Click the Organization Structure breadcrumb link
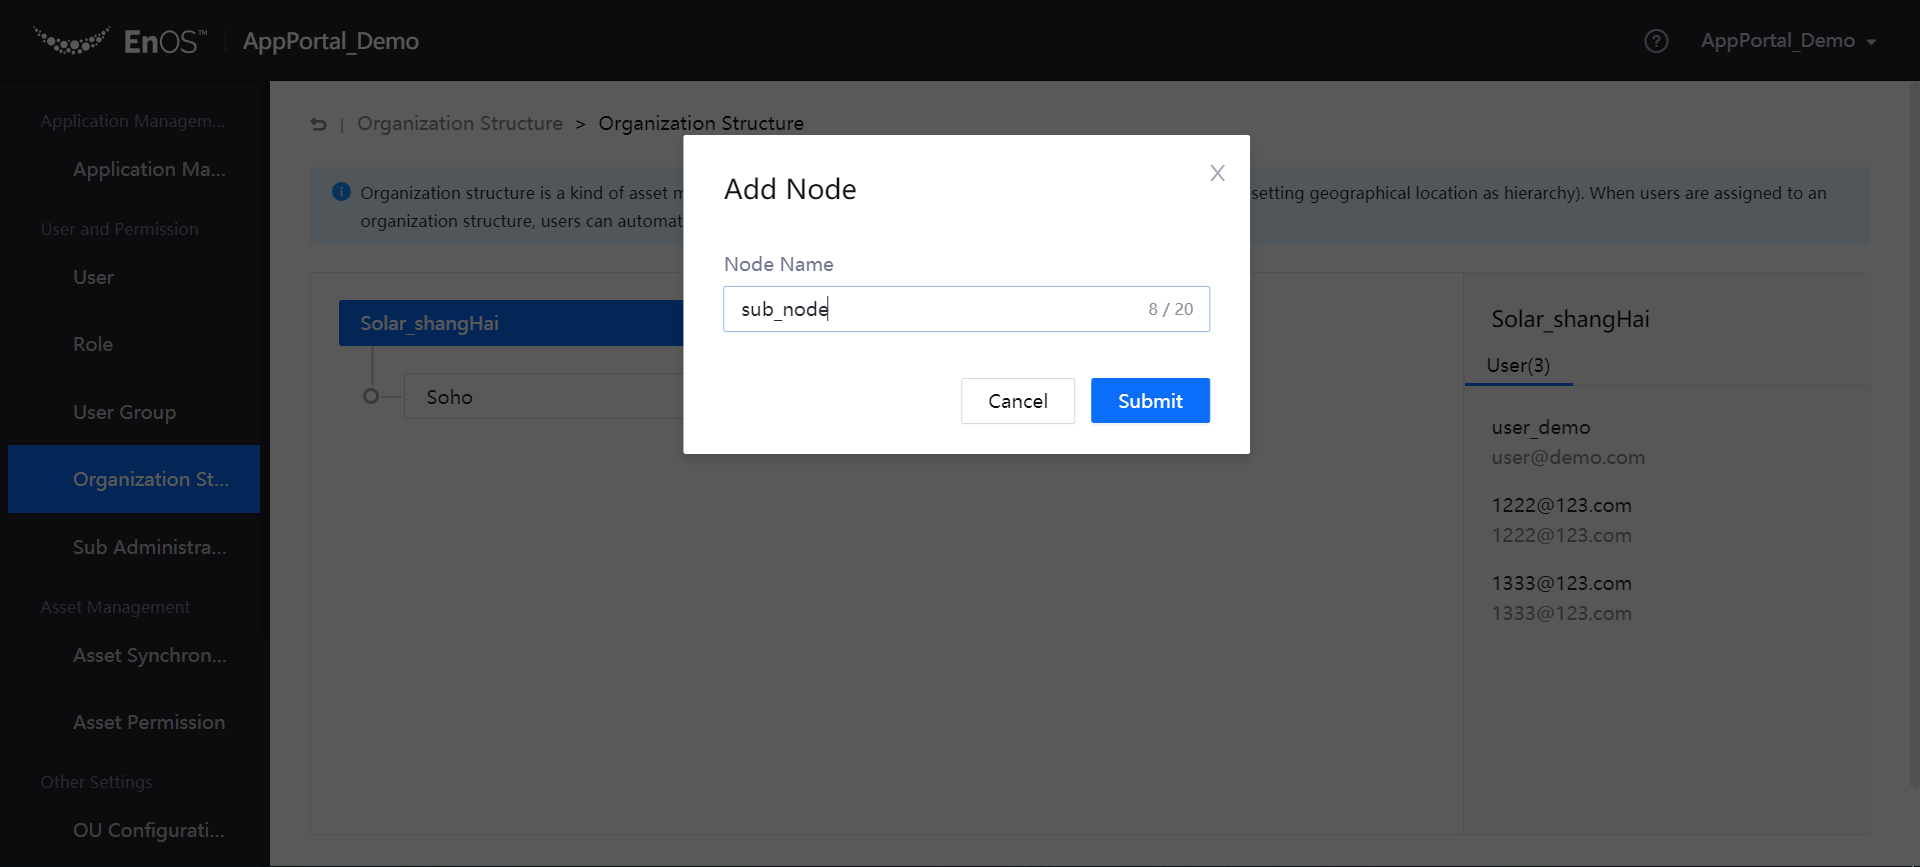 (460, 123)
